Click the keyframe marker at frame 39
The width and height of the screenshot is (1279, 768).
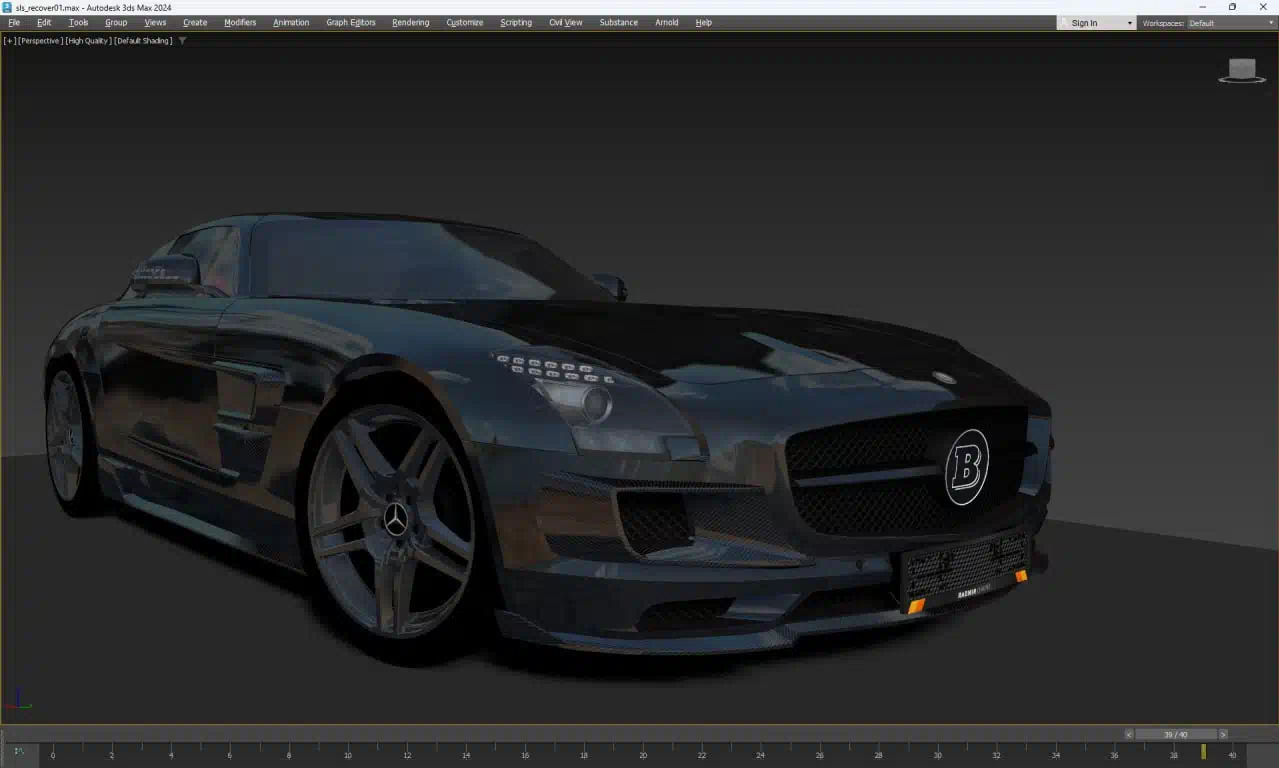click(1203, 751)
